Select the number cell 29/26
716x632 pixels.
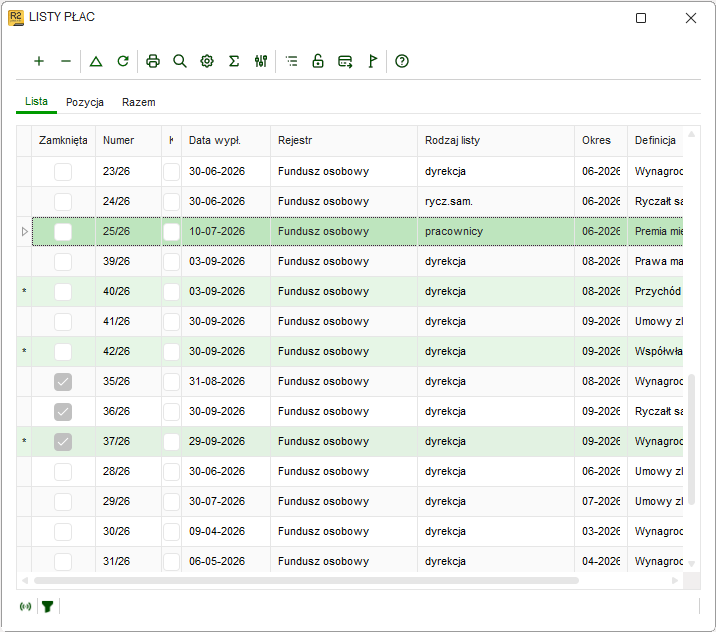[x=128, y=501]
